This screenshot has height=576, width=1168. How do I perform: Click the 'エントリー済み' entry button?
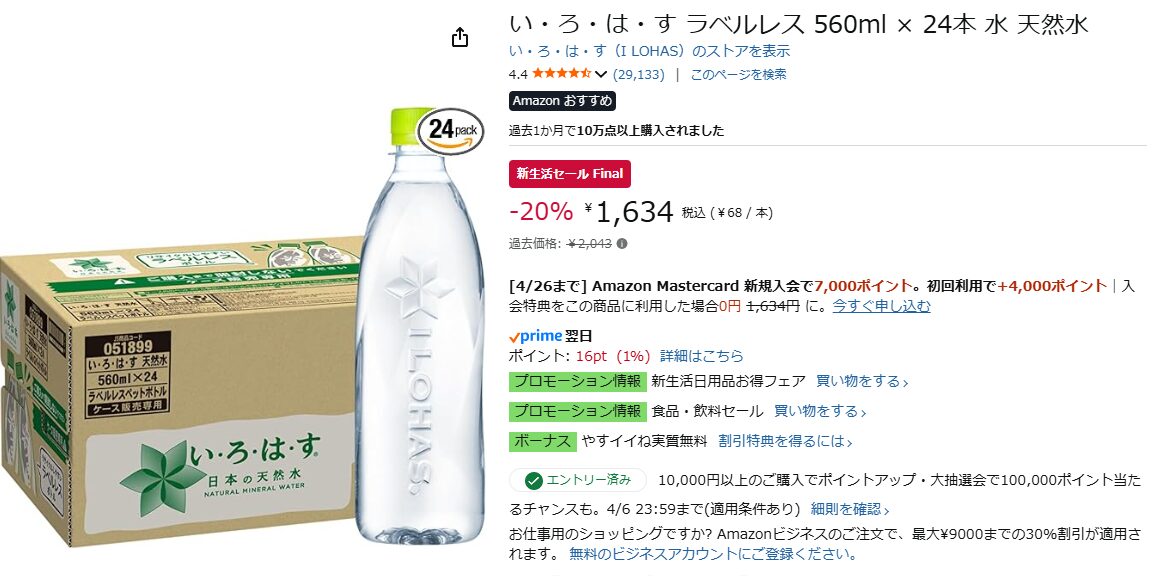578,481
